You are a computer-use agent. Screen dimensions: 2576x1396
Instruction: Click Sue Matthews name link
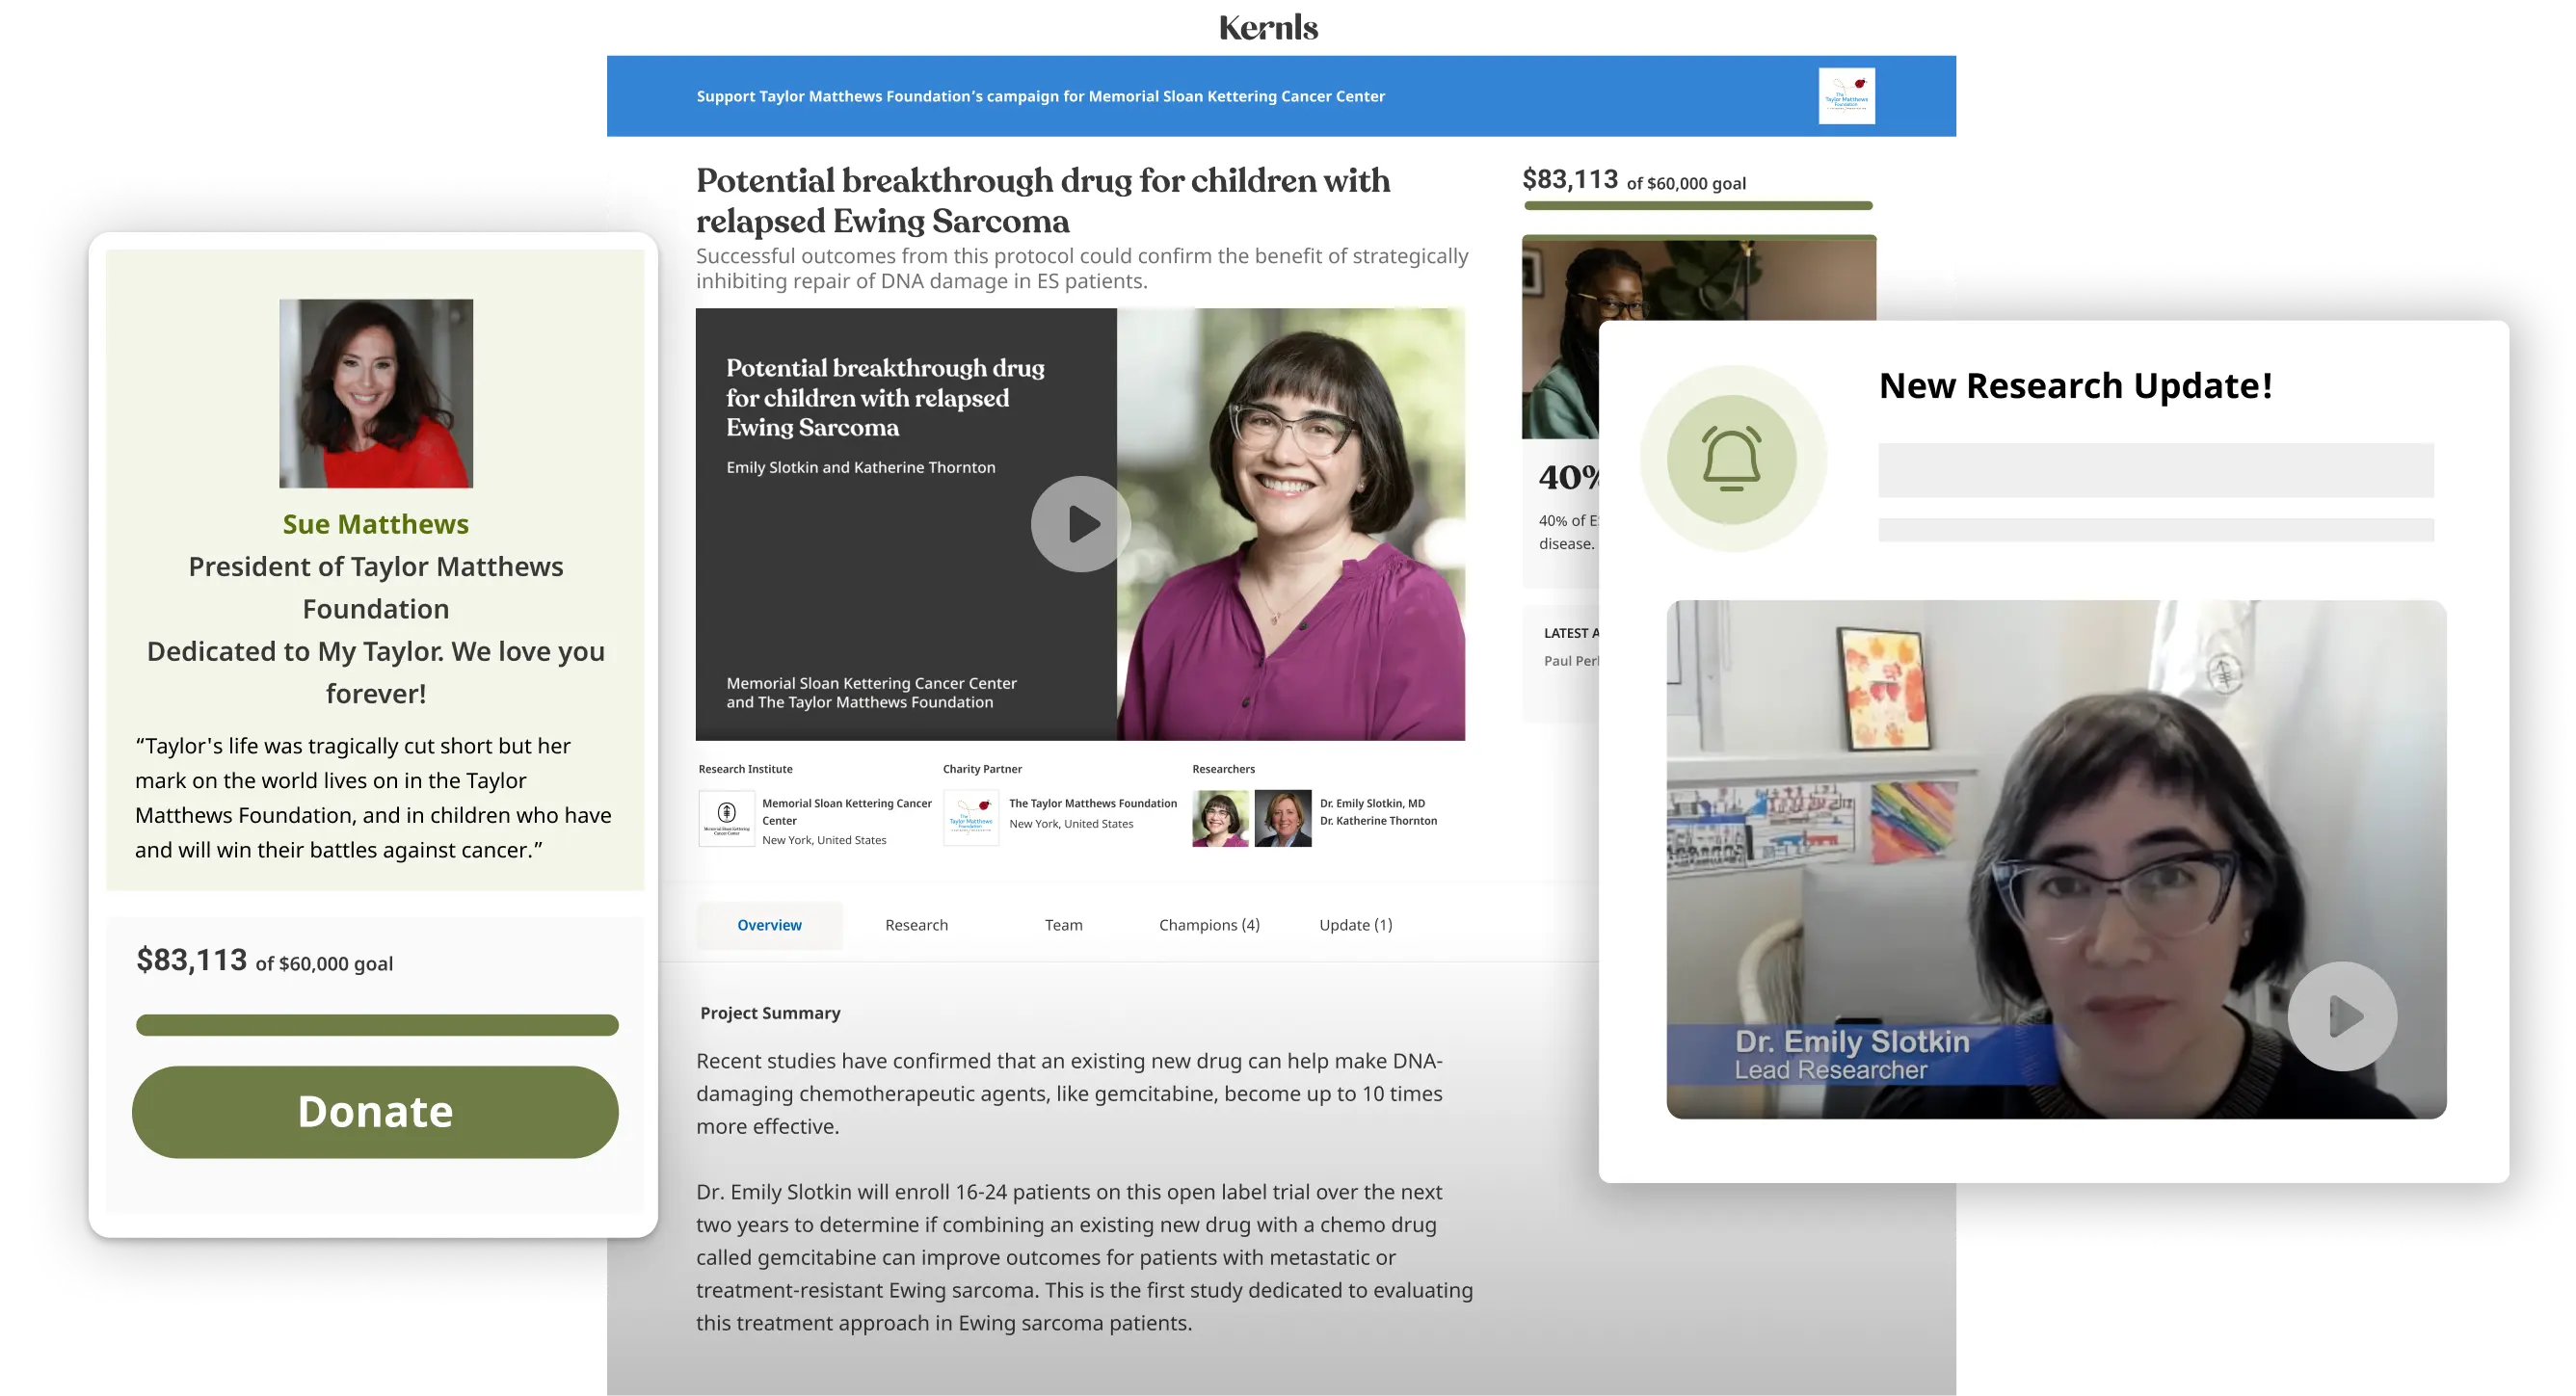pyautogui.click(x=376, y=524)
